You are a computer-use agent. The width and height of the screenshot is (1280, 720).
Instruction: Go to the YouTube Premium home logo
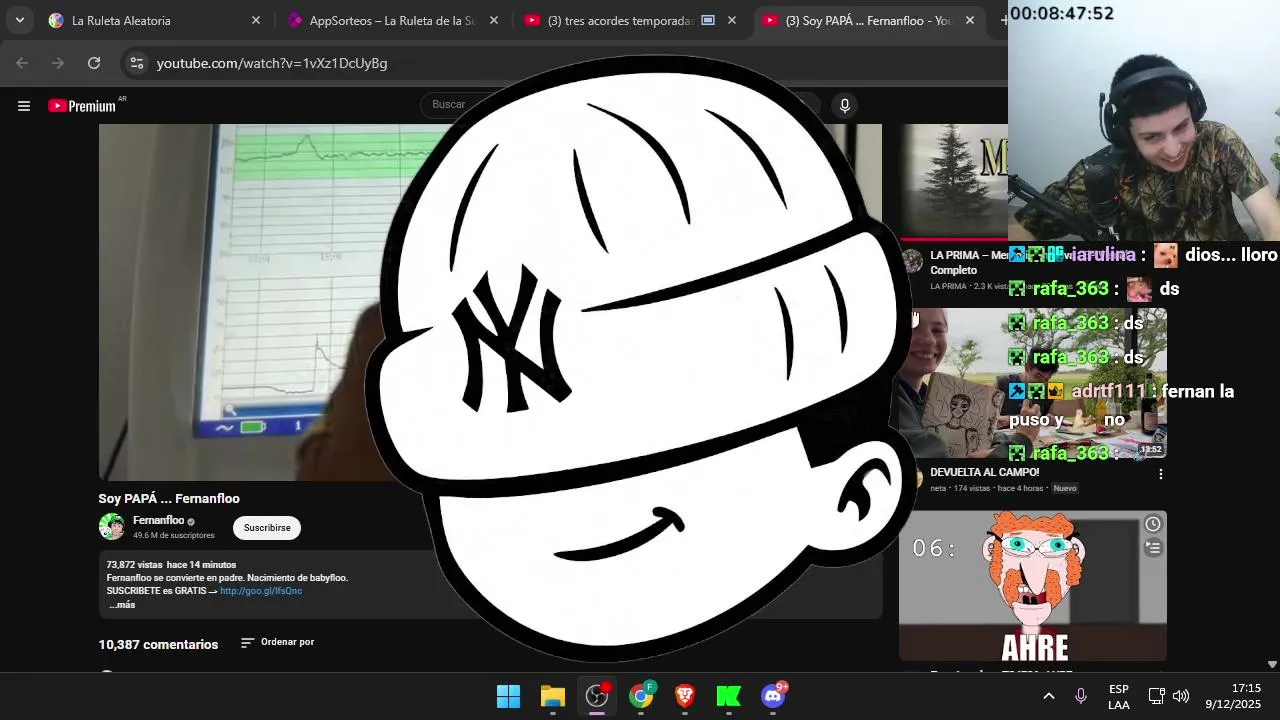(82, 105)
